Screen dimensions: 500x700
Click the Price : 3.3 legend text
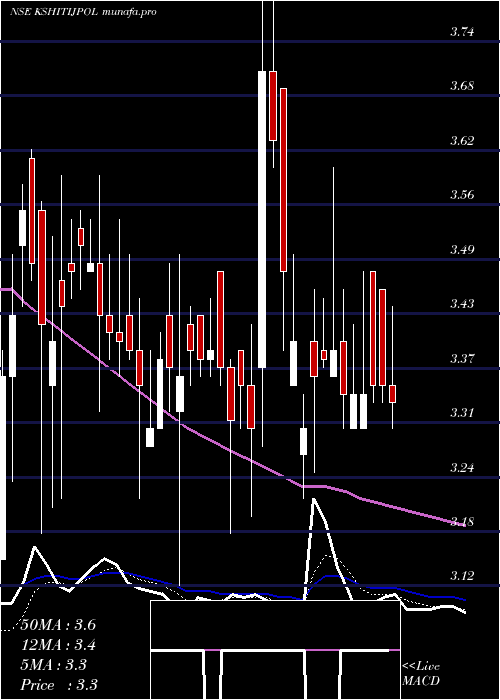tap(59, 685)
